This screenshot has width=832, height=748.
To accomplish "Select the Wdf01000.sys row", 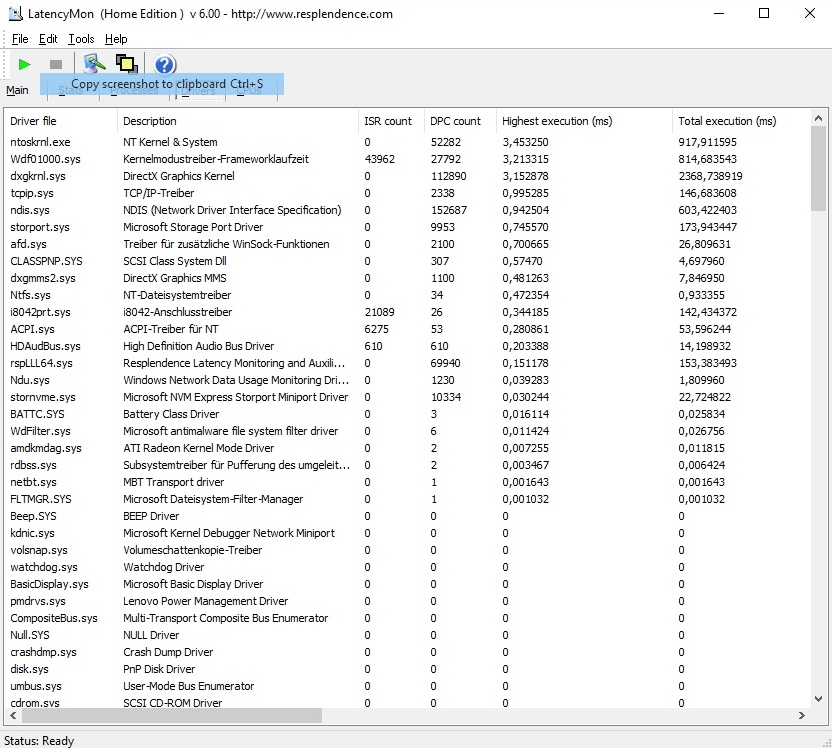I will [408, 159].
